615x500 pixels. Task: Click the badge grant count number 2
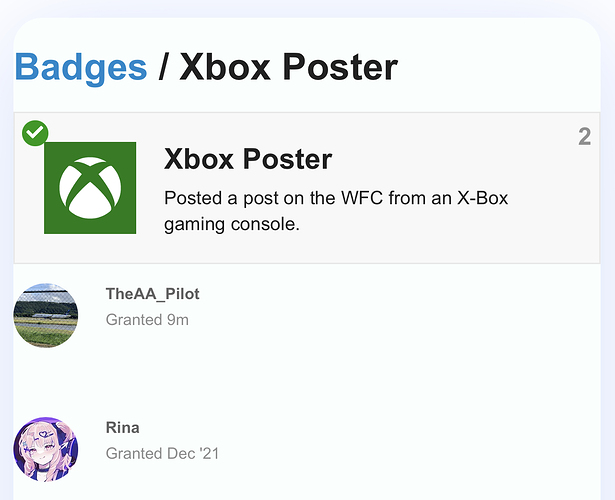(x=584, y=137)
